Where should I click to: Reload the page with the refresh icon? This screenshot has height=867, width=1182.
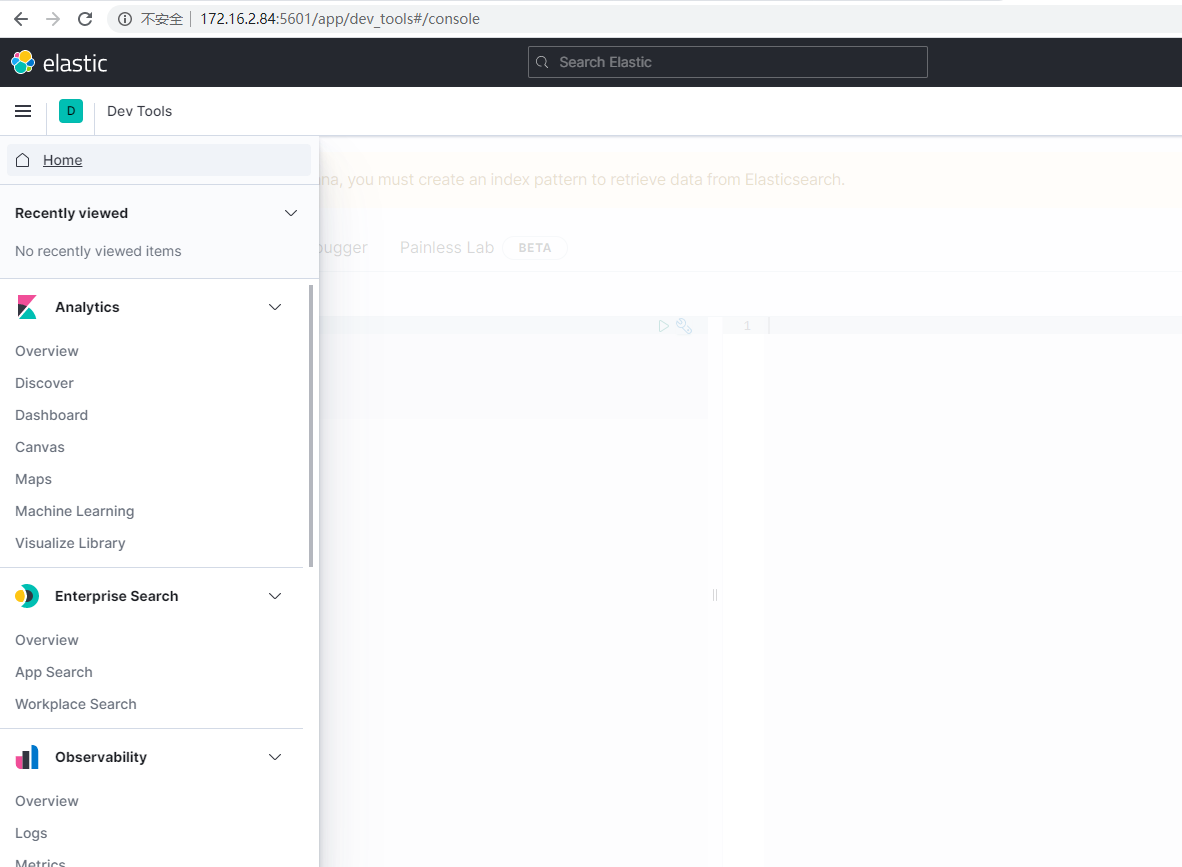tap(85, 19)
